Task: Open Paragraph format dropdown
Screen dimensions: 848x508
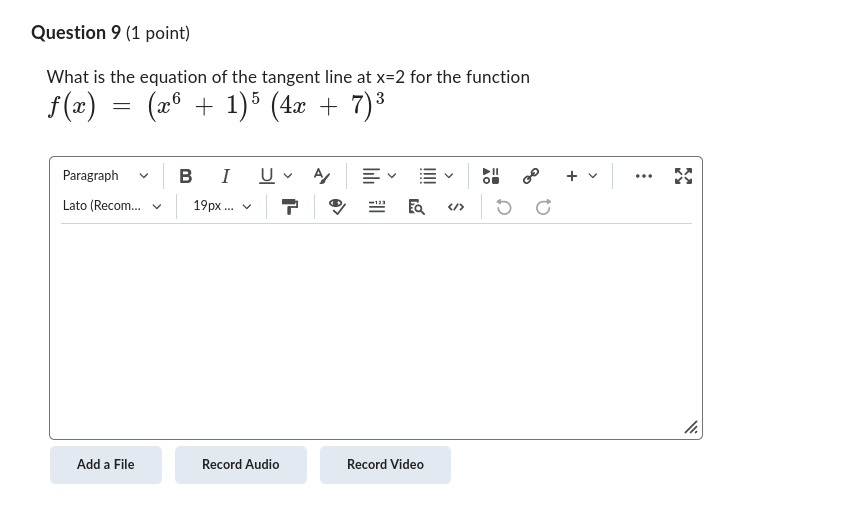Action: 105,176
